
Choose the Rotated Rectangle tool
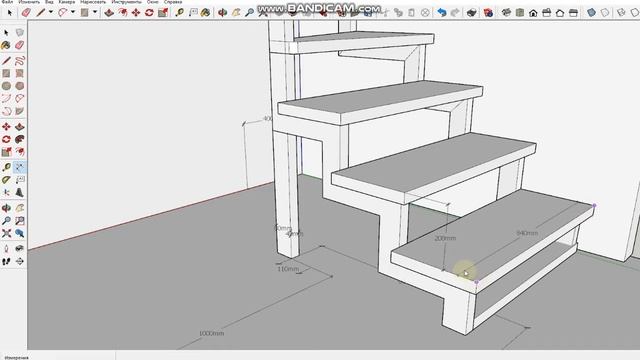pyautogui.click(x=20, y=73)
